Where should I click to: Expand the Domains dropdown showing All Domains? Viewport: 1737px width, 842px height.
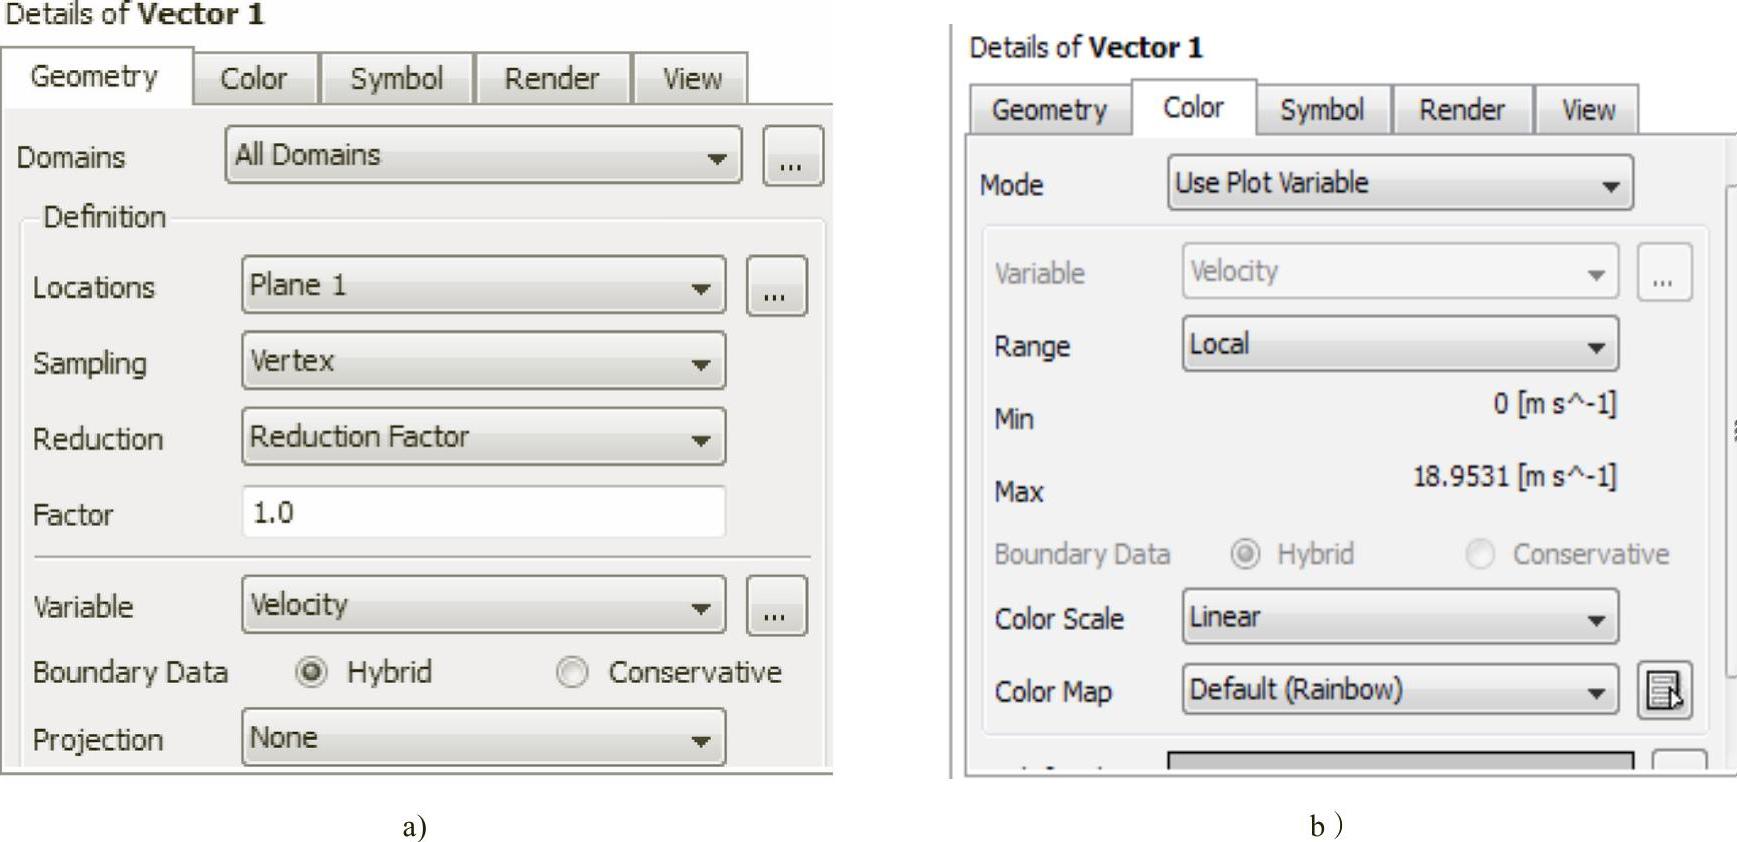point(484,155)
